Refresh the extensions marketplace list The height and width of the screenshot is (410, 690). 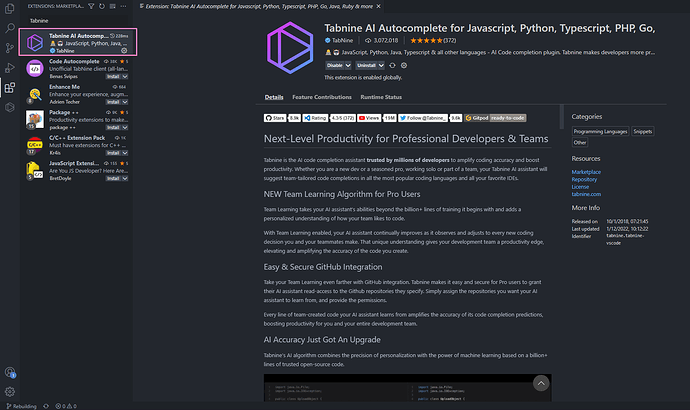pos(100,6)
